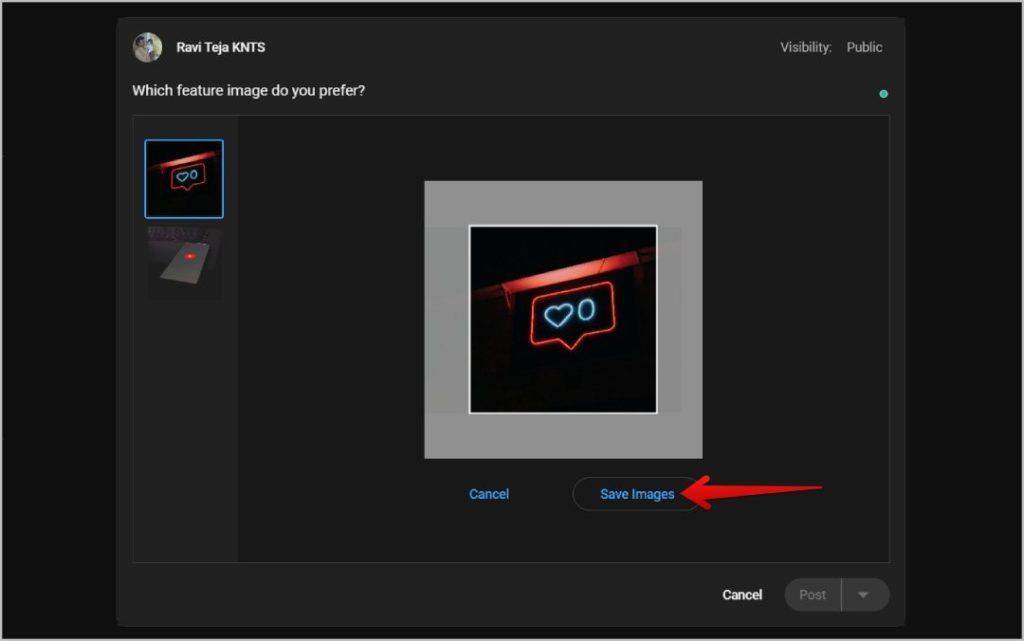This screenshot has height=641, width=1024.
Task: Open the dropdown arrow next to Post
Action: pyautogui.click(x=863, y=595)
